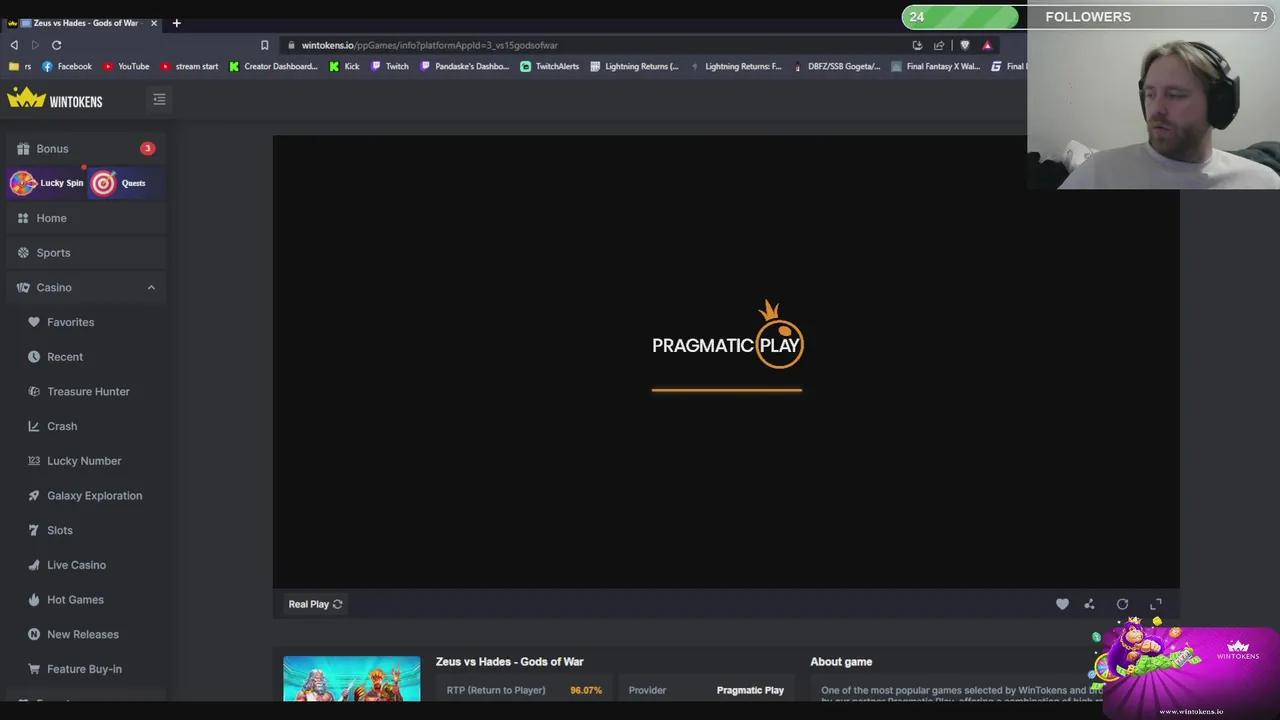Open Treasure Hunter game category
Screen dimensions: 1280x720
click(x=86, y=392)
